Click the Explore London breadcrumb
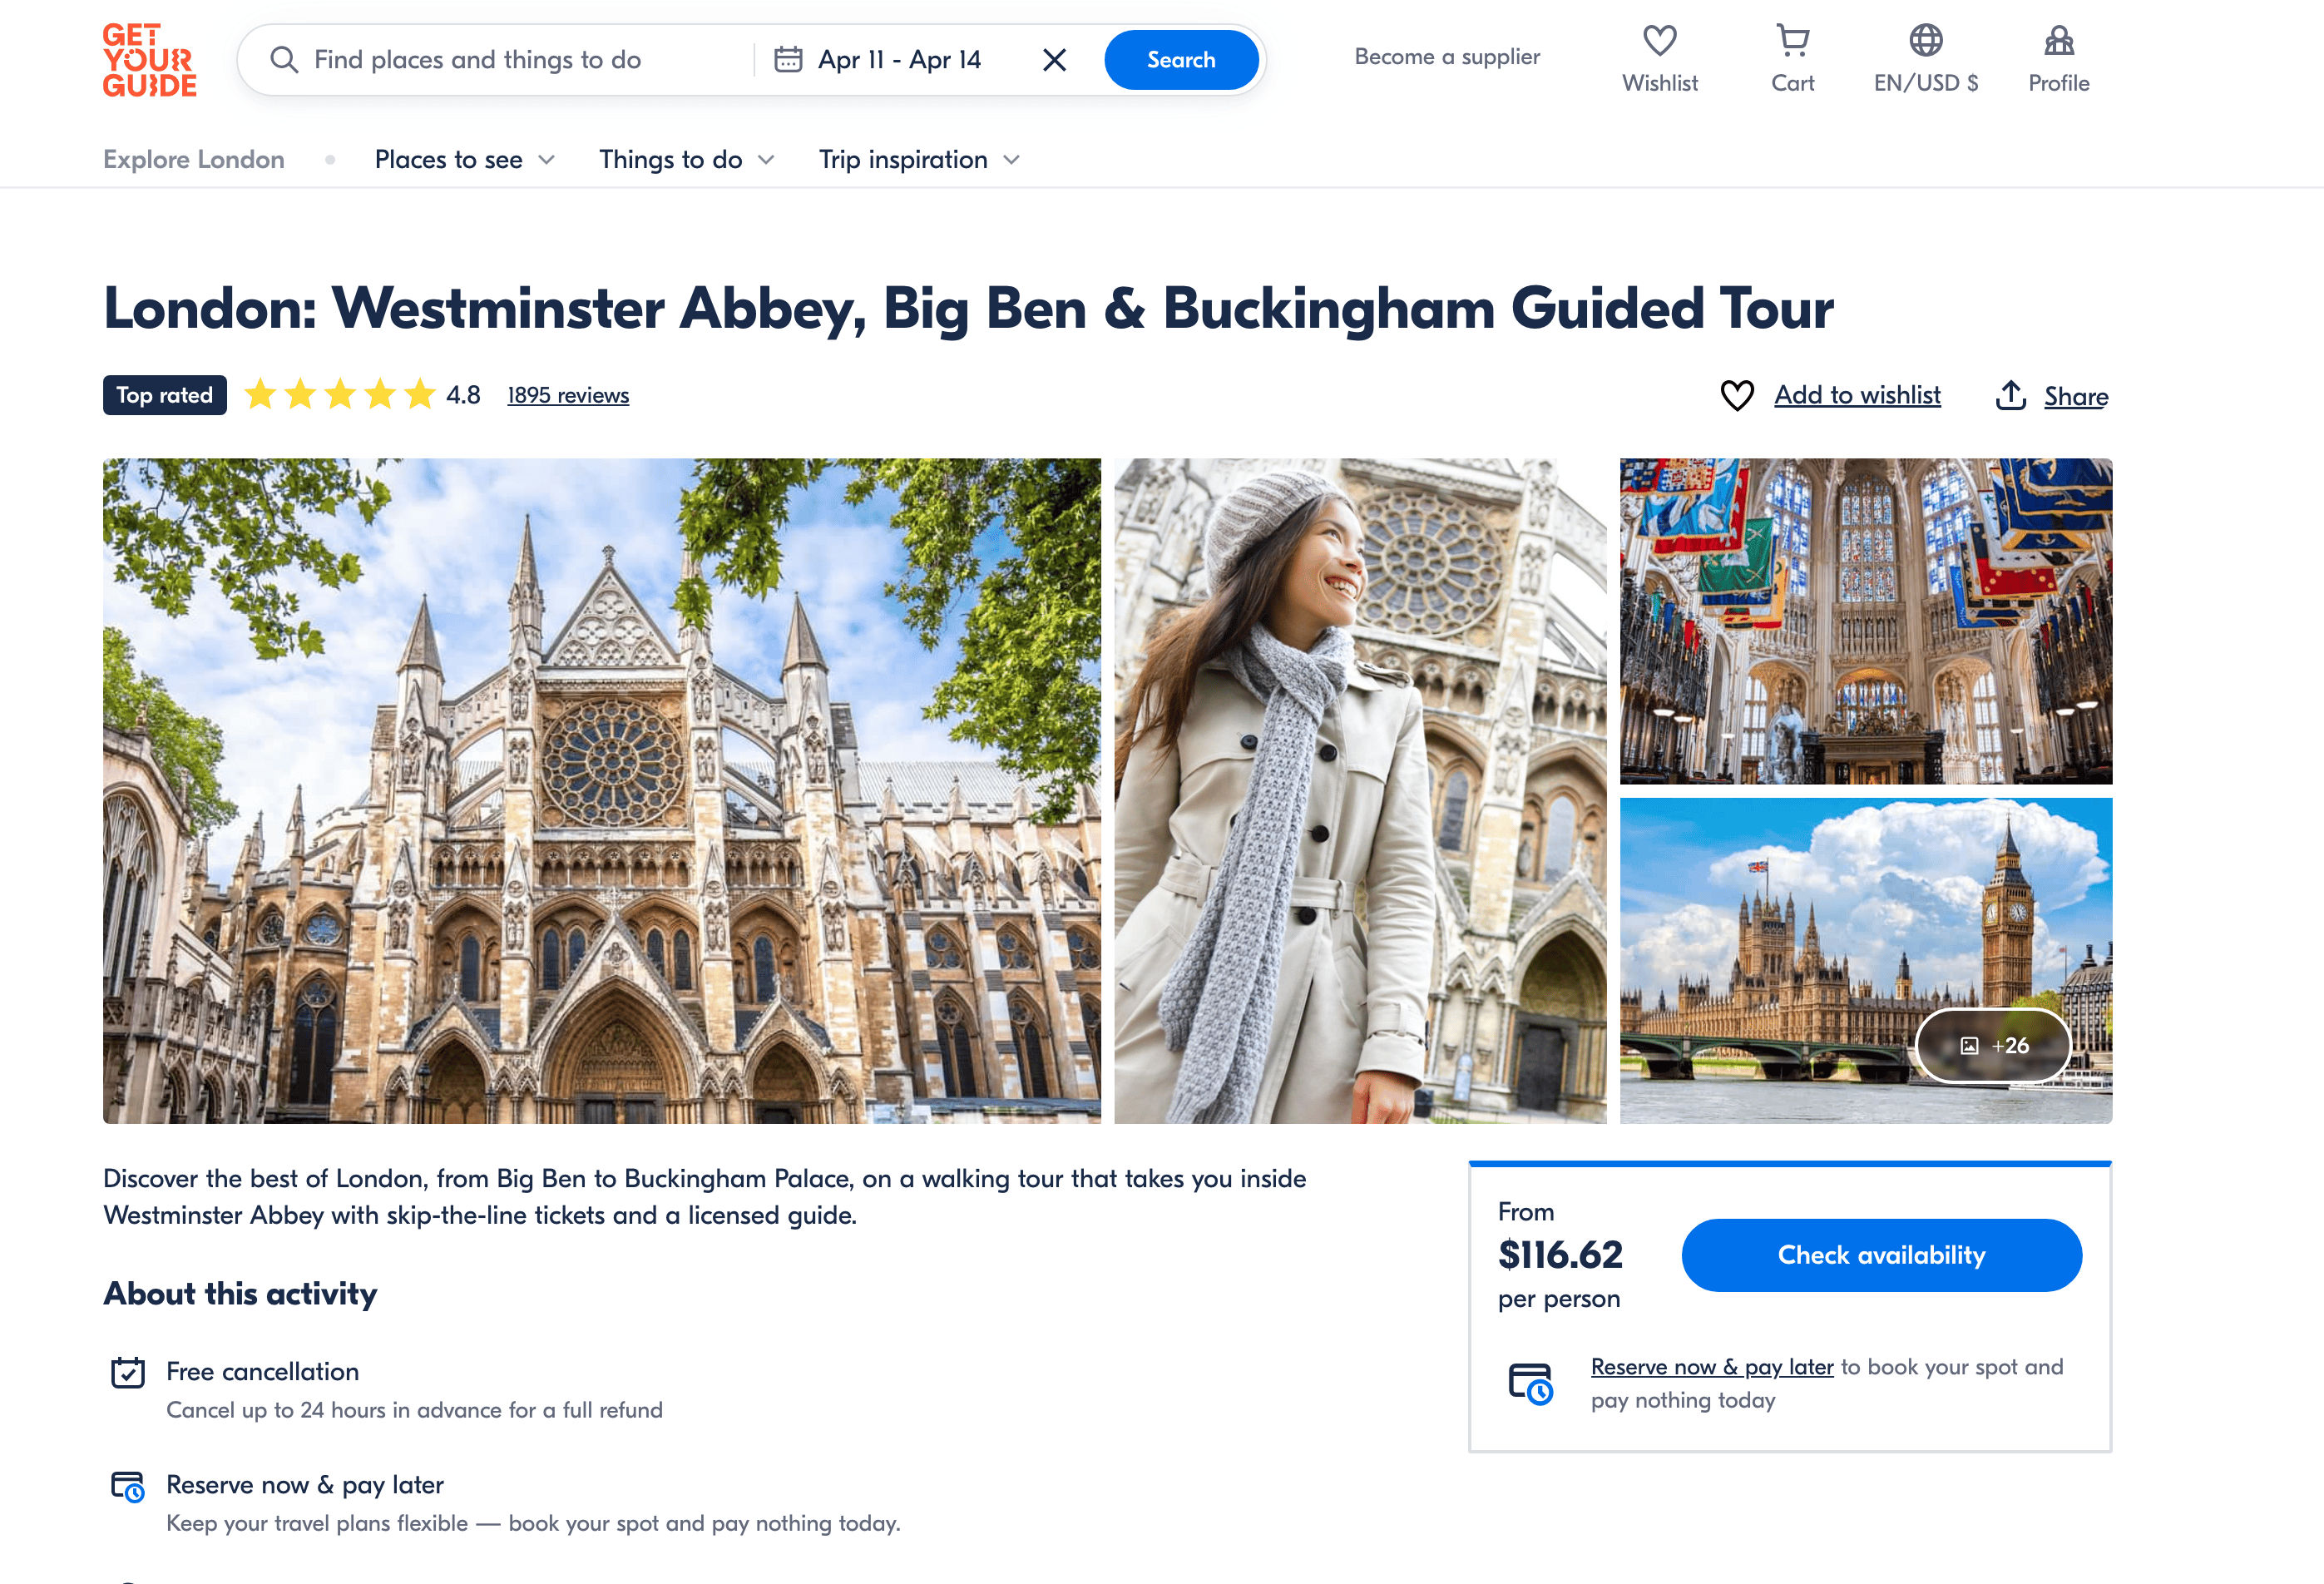 point(194,160)
